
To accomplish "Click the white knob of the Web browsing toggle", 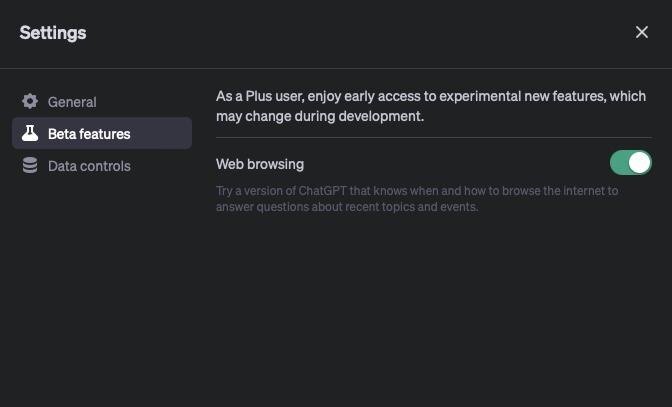I will tap(640, 162).
